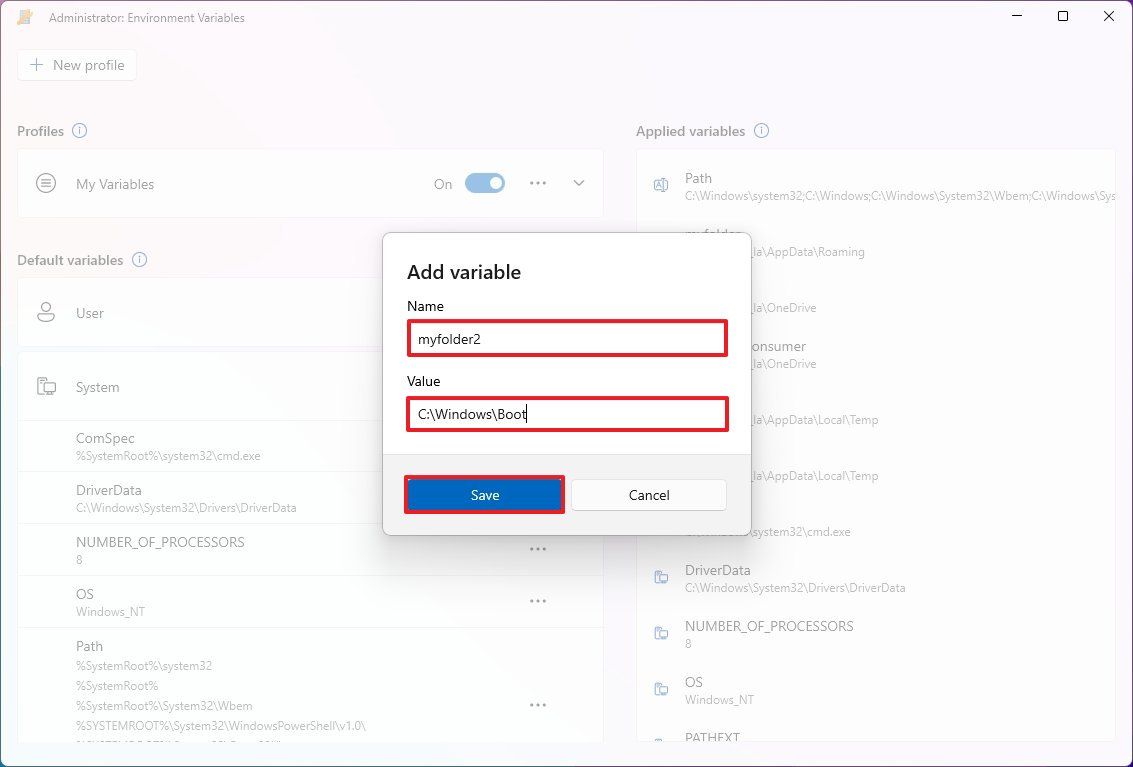Open the My Variables ellipsis options
This screenshot has width=1133, height=767.
pos(538,183)
